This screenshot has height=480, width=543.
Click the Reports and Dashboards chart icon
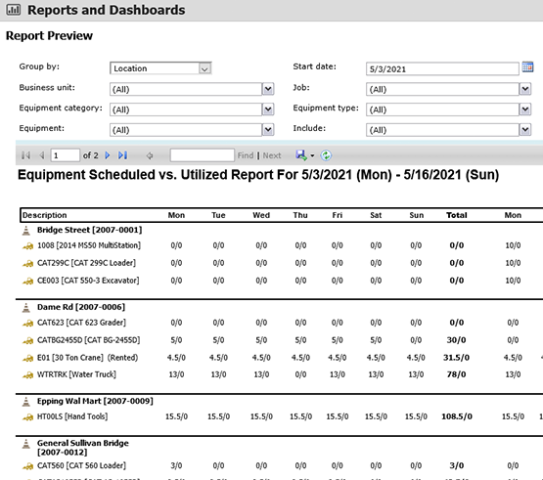coord(14,10)
